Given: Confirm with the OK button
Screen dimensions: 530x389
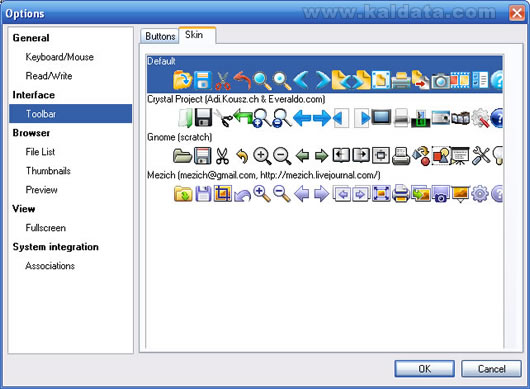Looking at the screenshot, I should pos(425,368).
